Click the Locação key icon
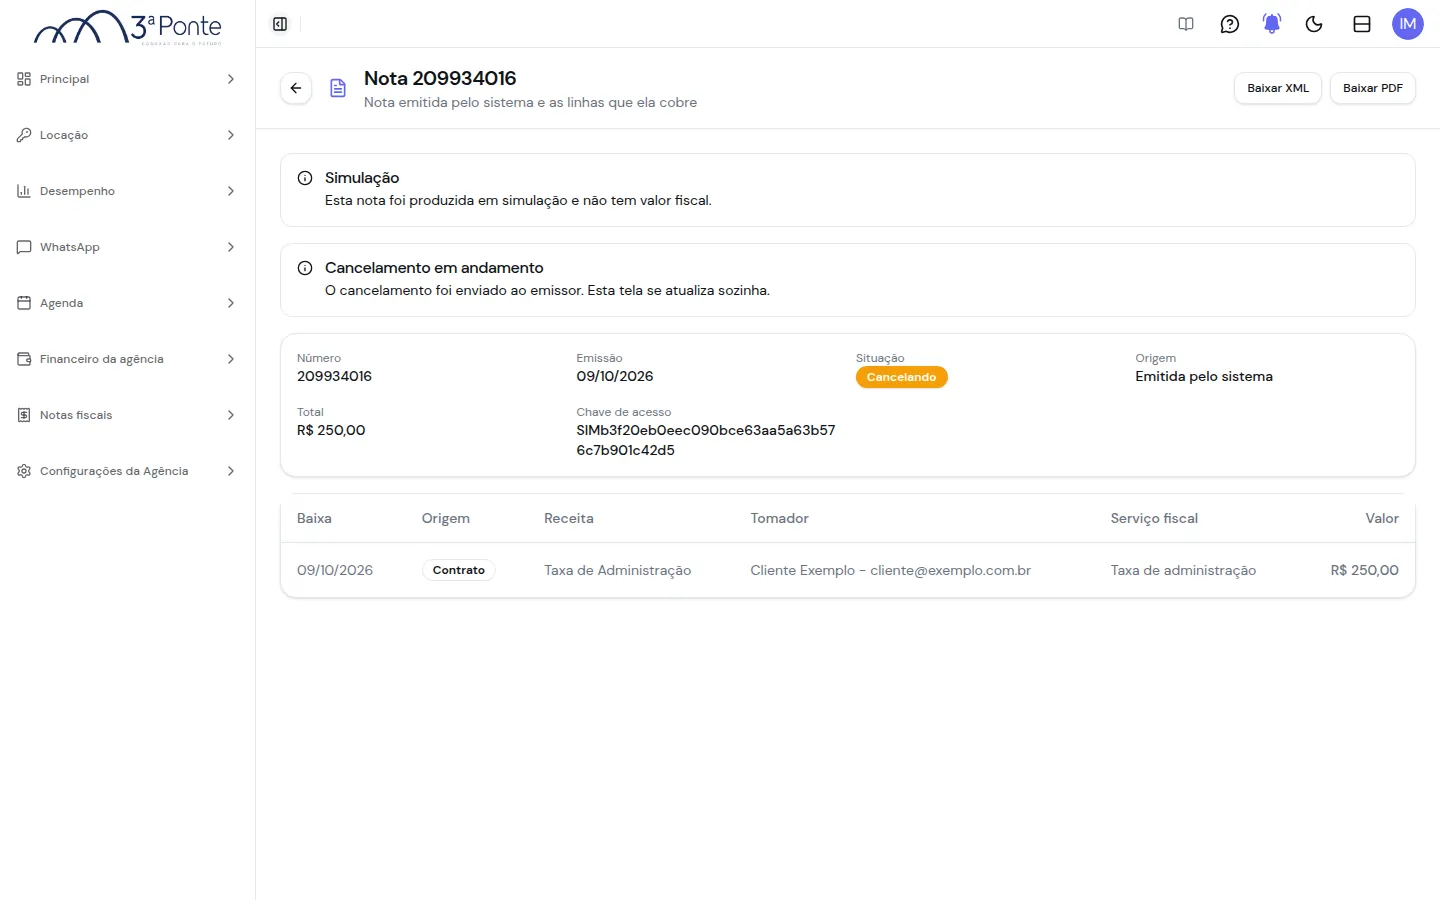The width and height of the screenshot is (1440, 900). [24, 135]
